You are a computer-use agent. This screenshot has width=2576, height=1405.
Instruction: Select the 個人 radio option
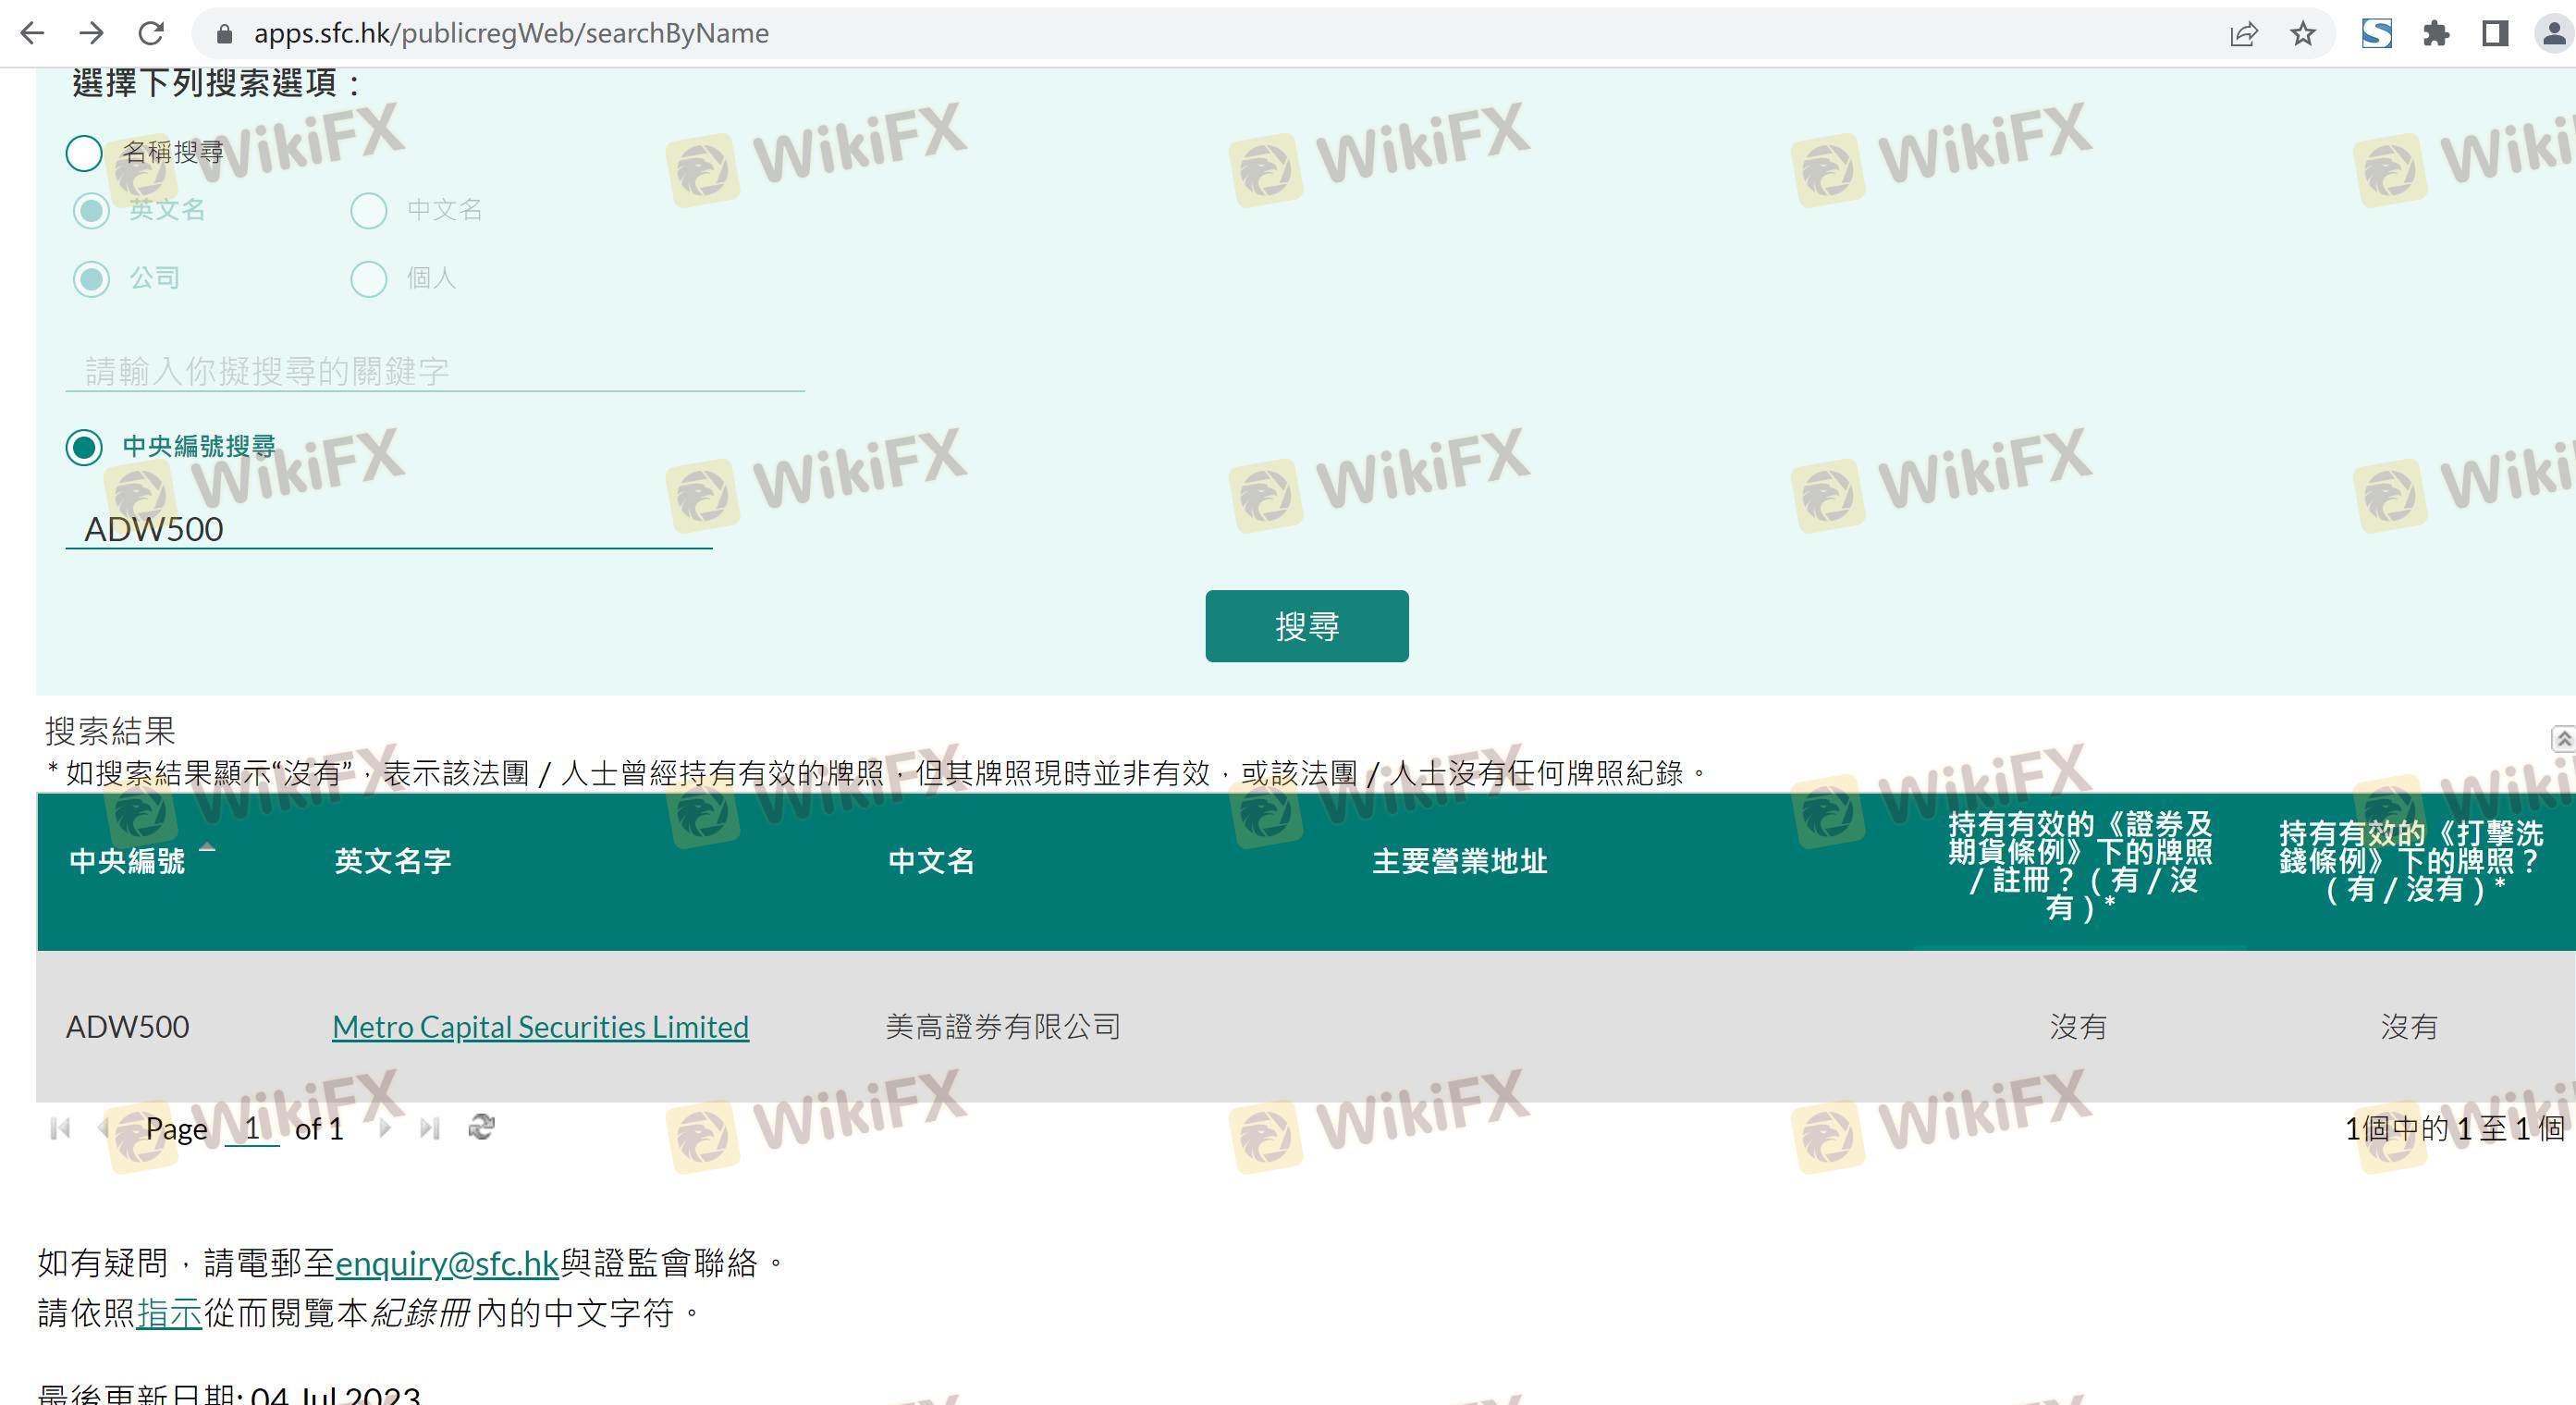click(369, 279)
